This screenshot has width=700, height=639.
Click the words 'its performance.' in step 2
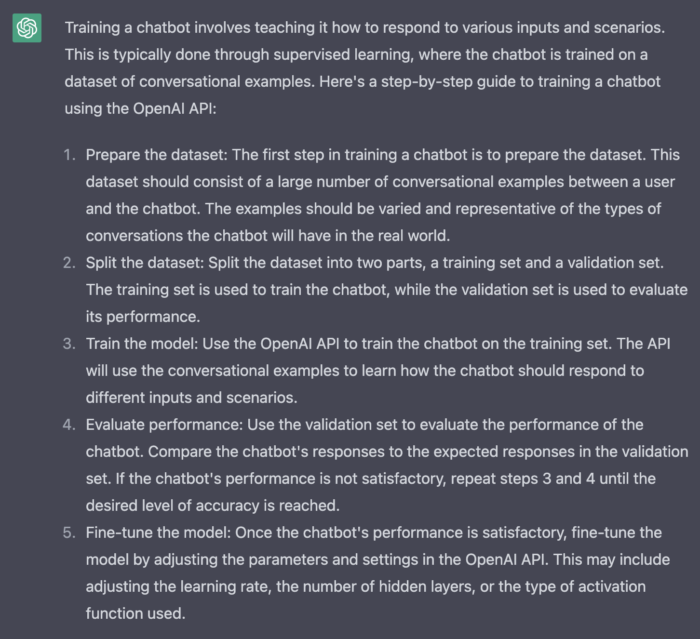tap(143, 317)
